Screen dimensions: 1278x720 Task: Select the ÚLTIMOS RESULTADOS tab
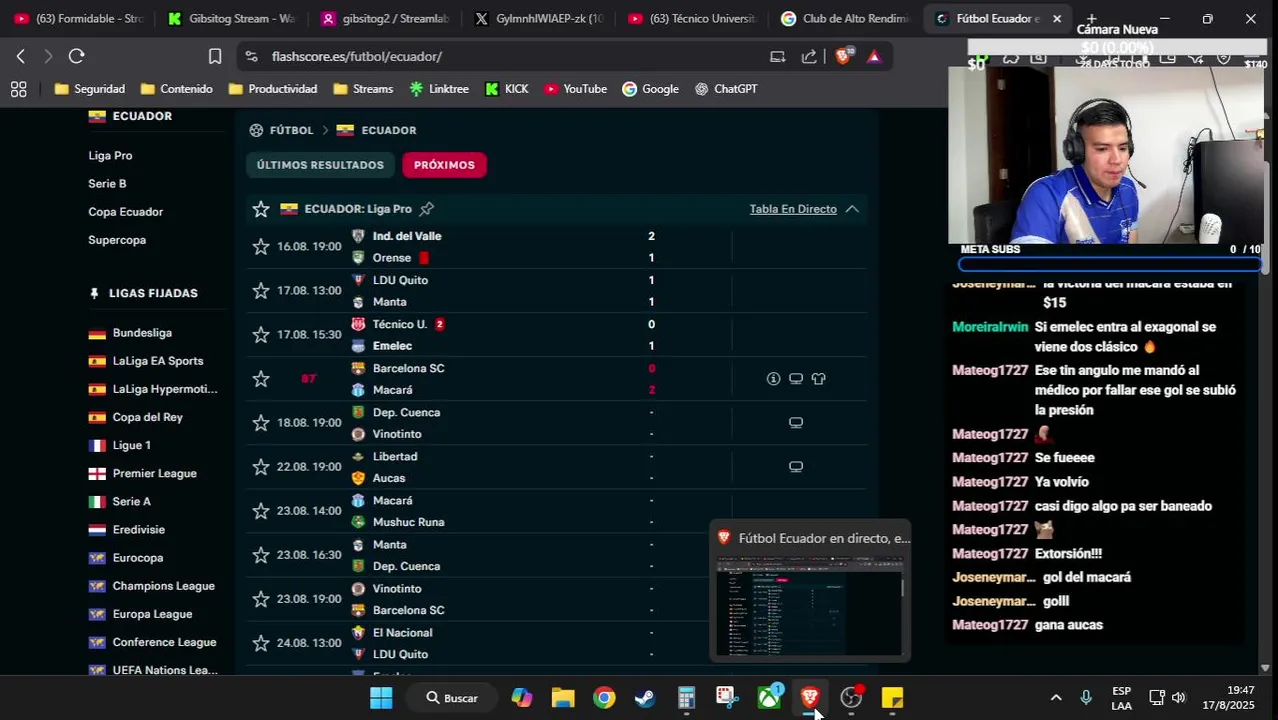click(x=320, y=165)
